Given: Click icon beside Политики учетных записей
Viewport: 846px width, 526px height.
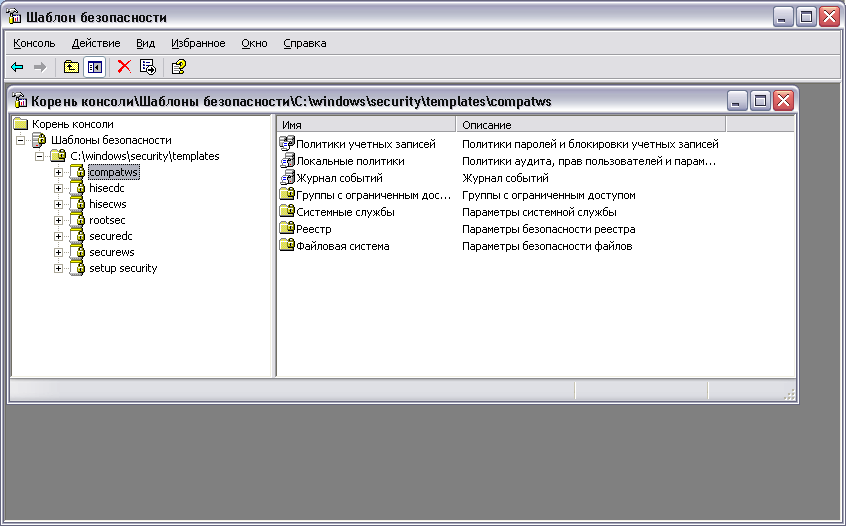Looking at the screenshot, I should point(287,144).
